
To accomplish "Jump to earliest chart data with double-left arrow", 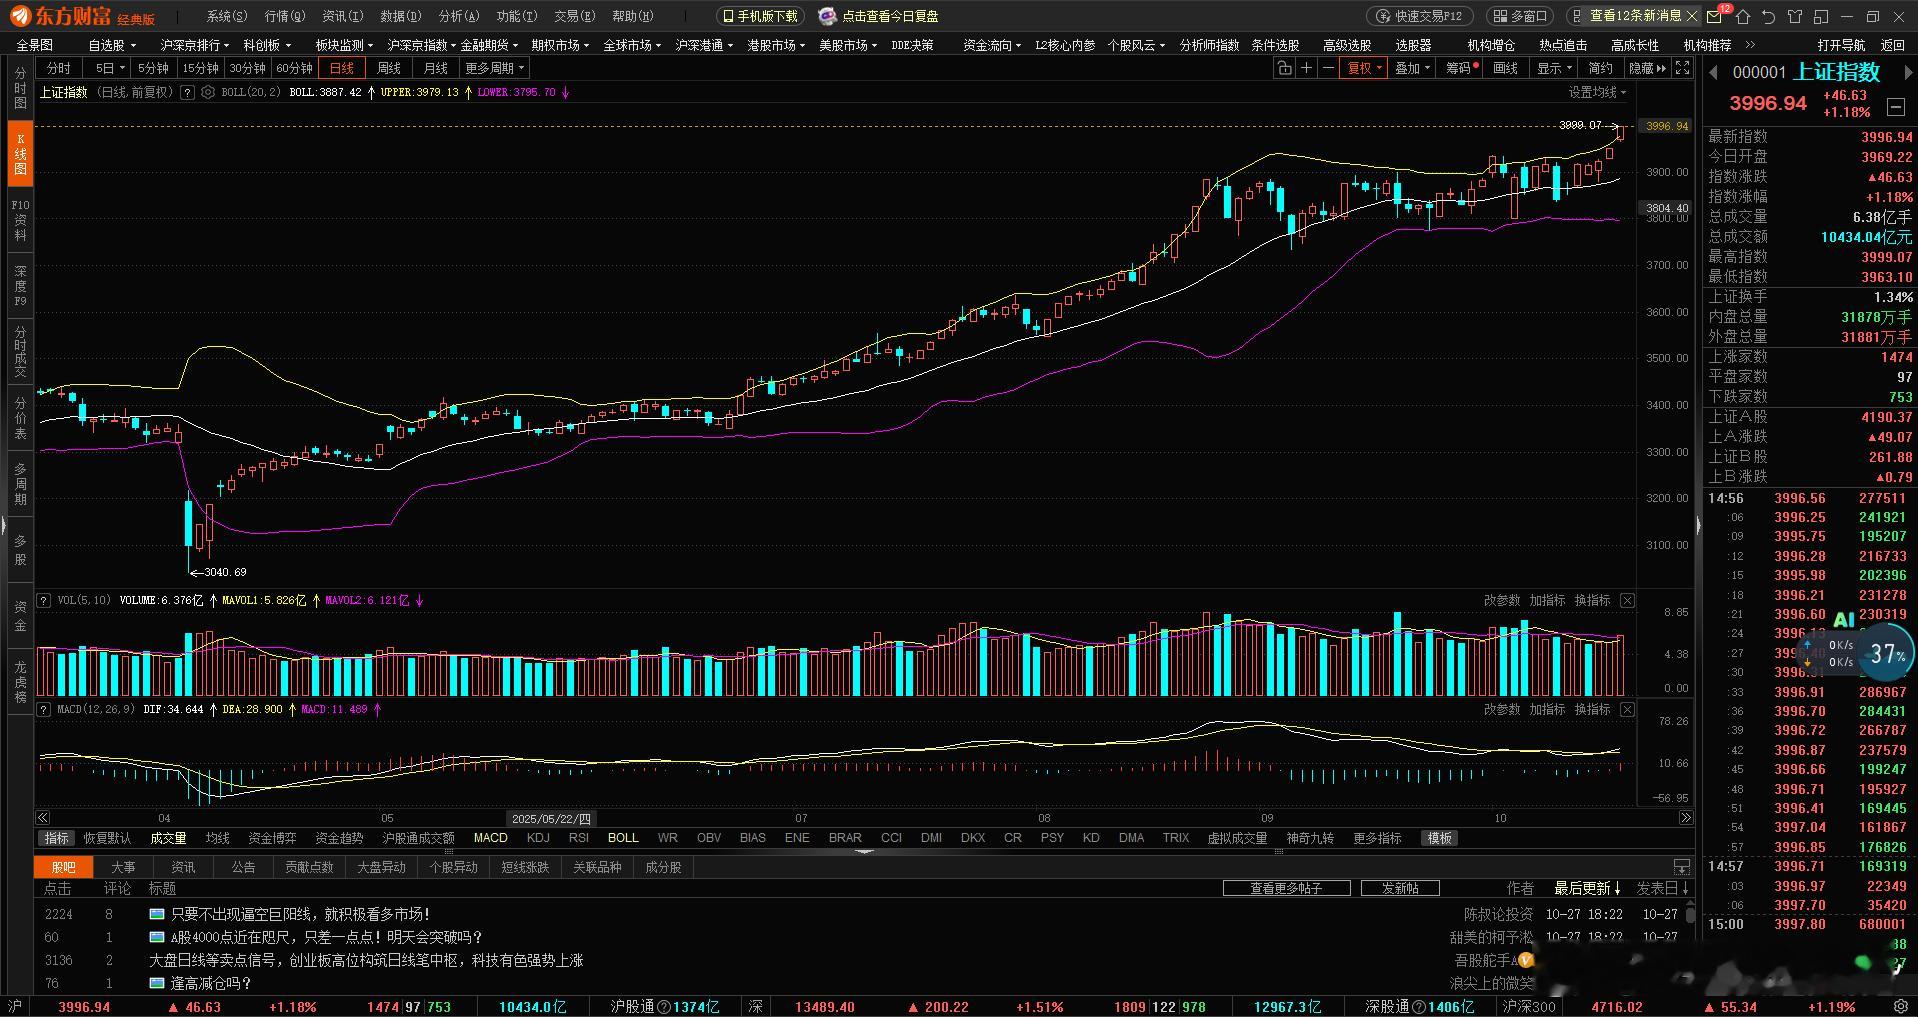I will click(x=43, y=818).
